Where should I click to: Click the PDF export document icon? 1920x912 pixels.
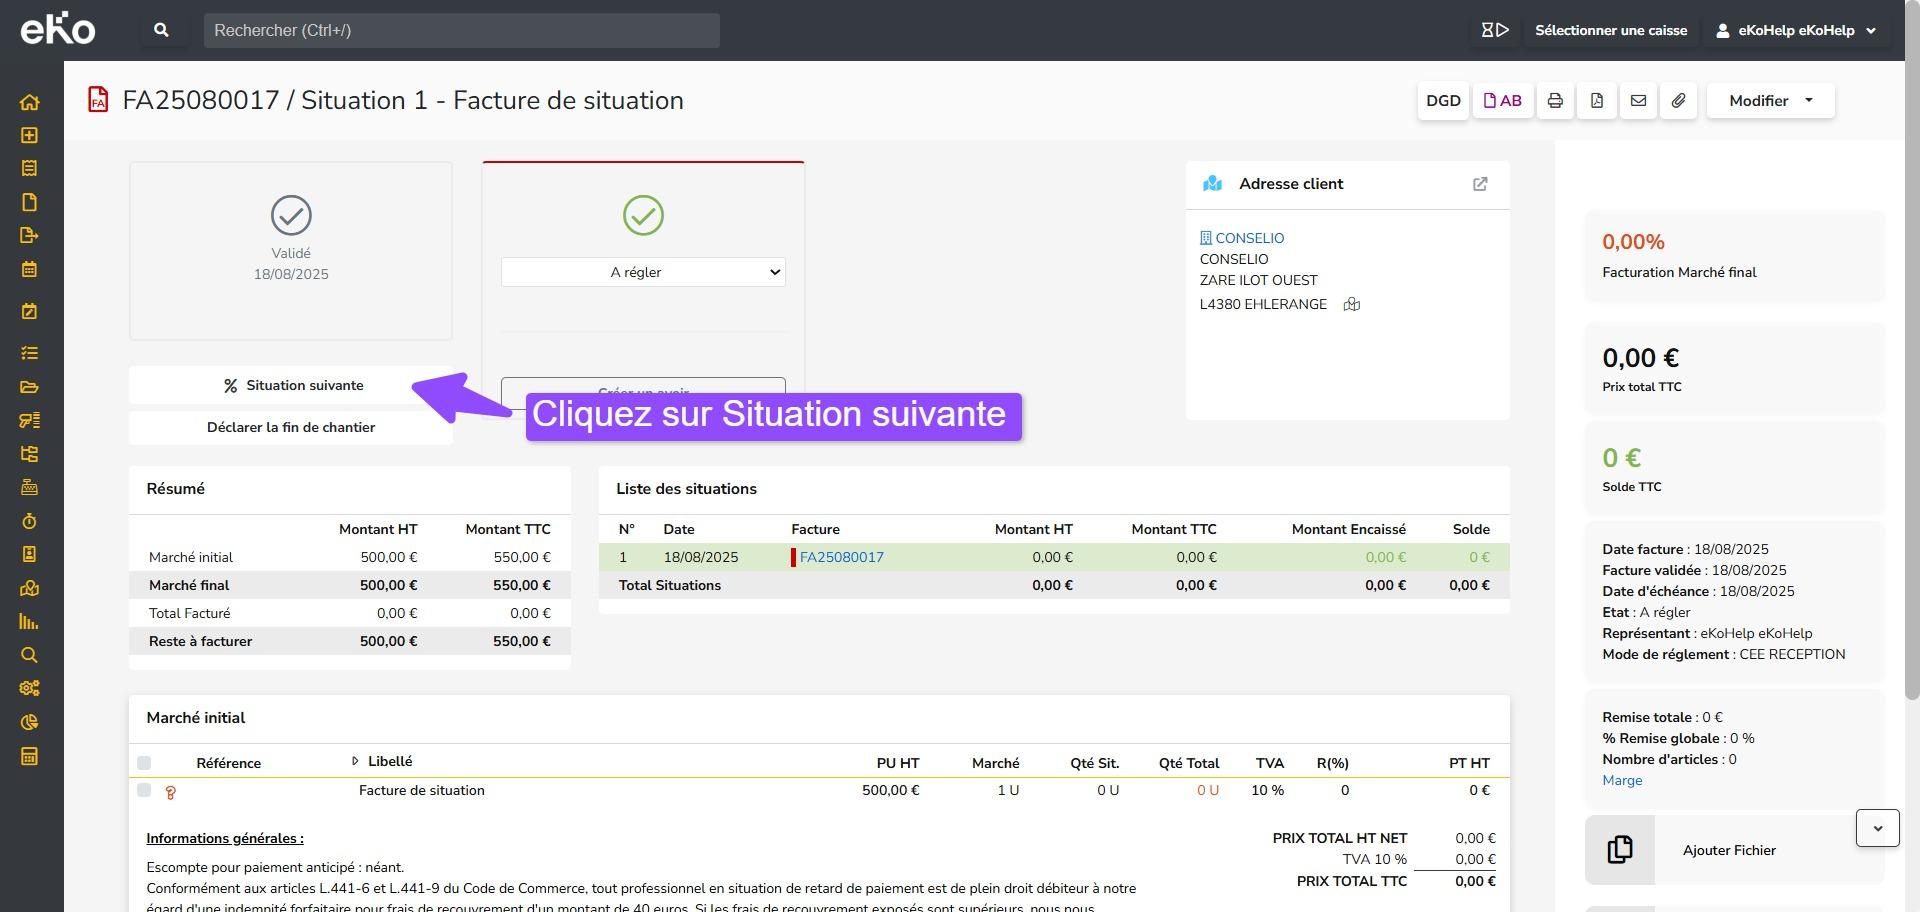pos(1596,101)
